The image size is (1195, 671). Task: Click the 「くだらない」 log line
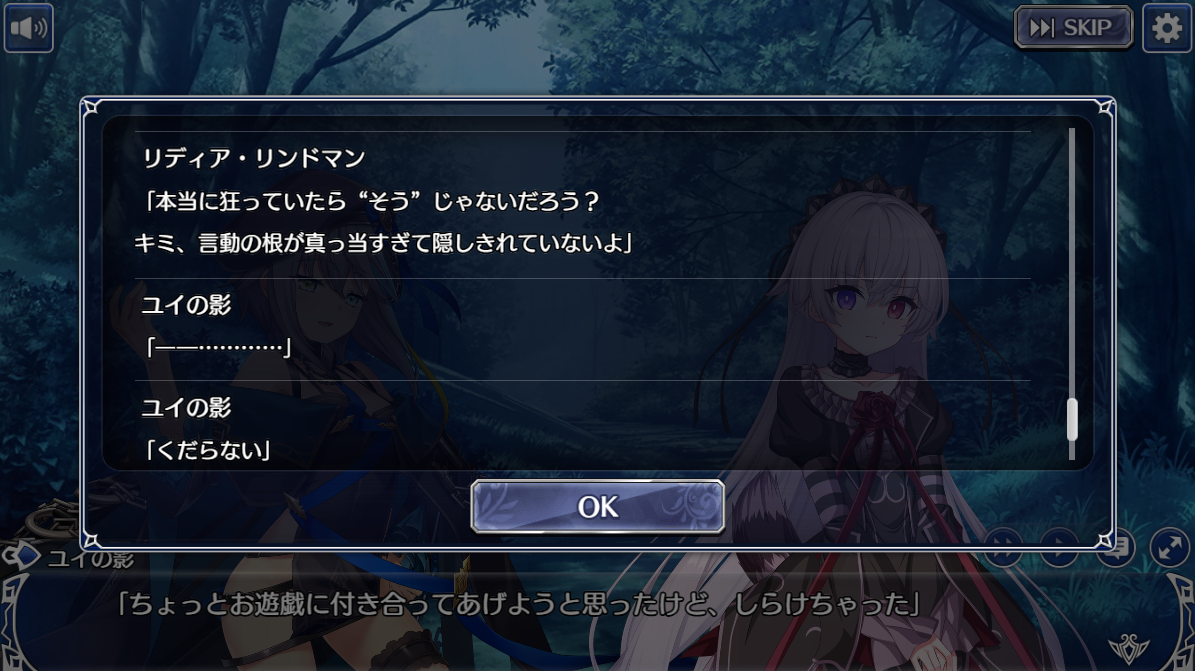207,450
